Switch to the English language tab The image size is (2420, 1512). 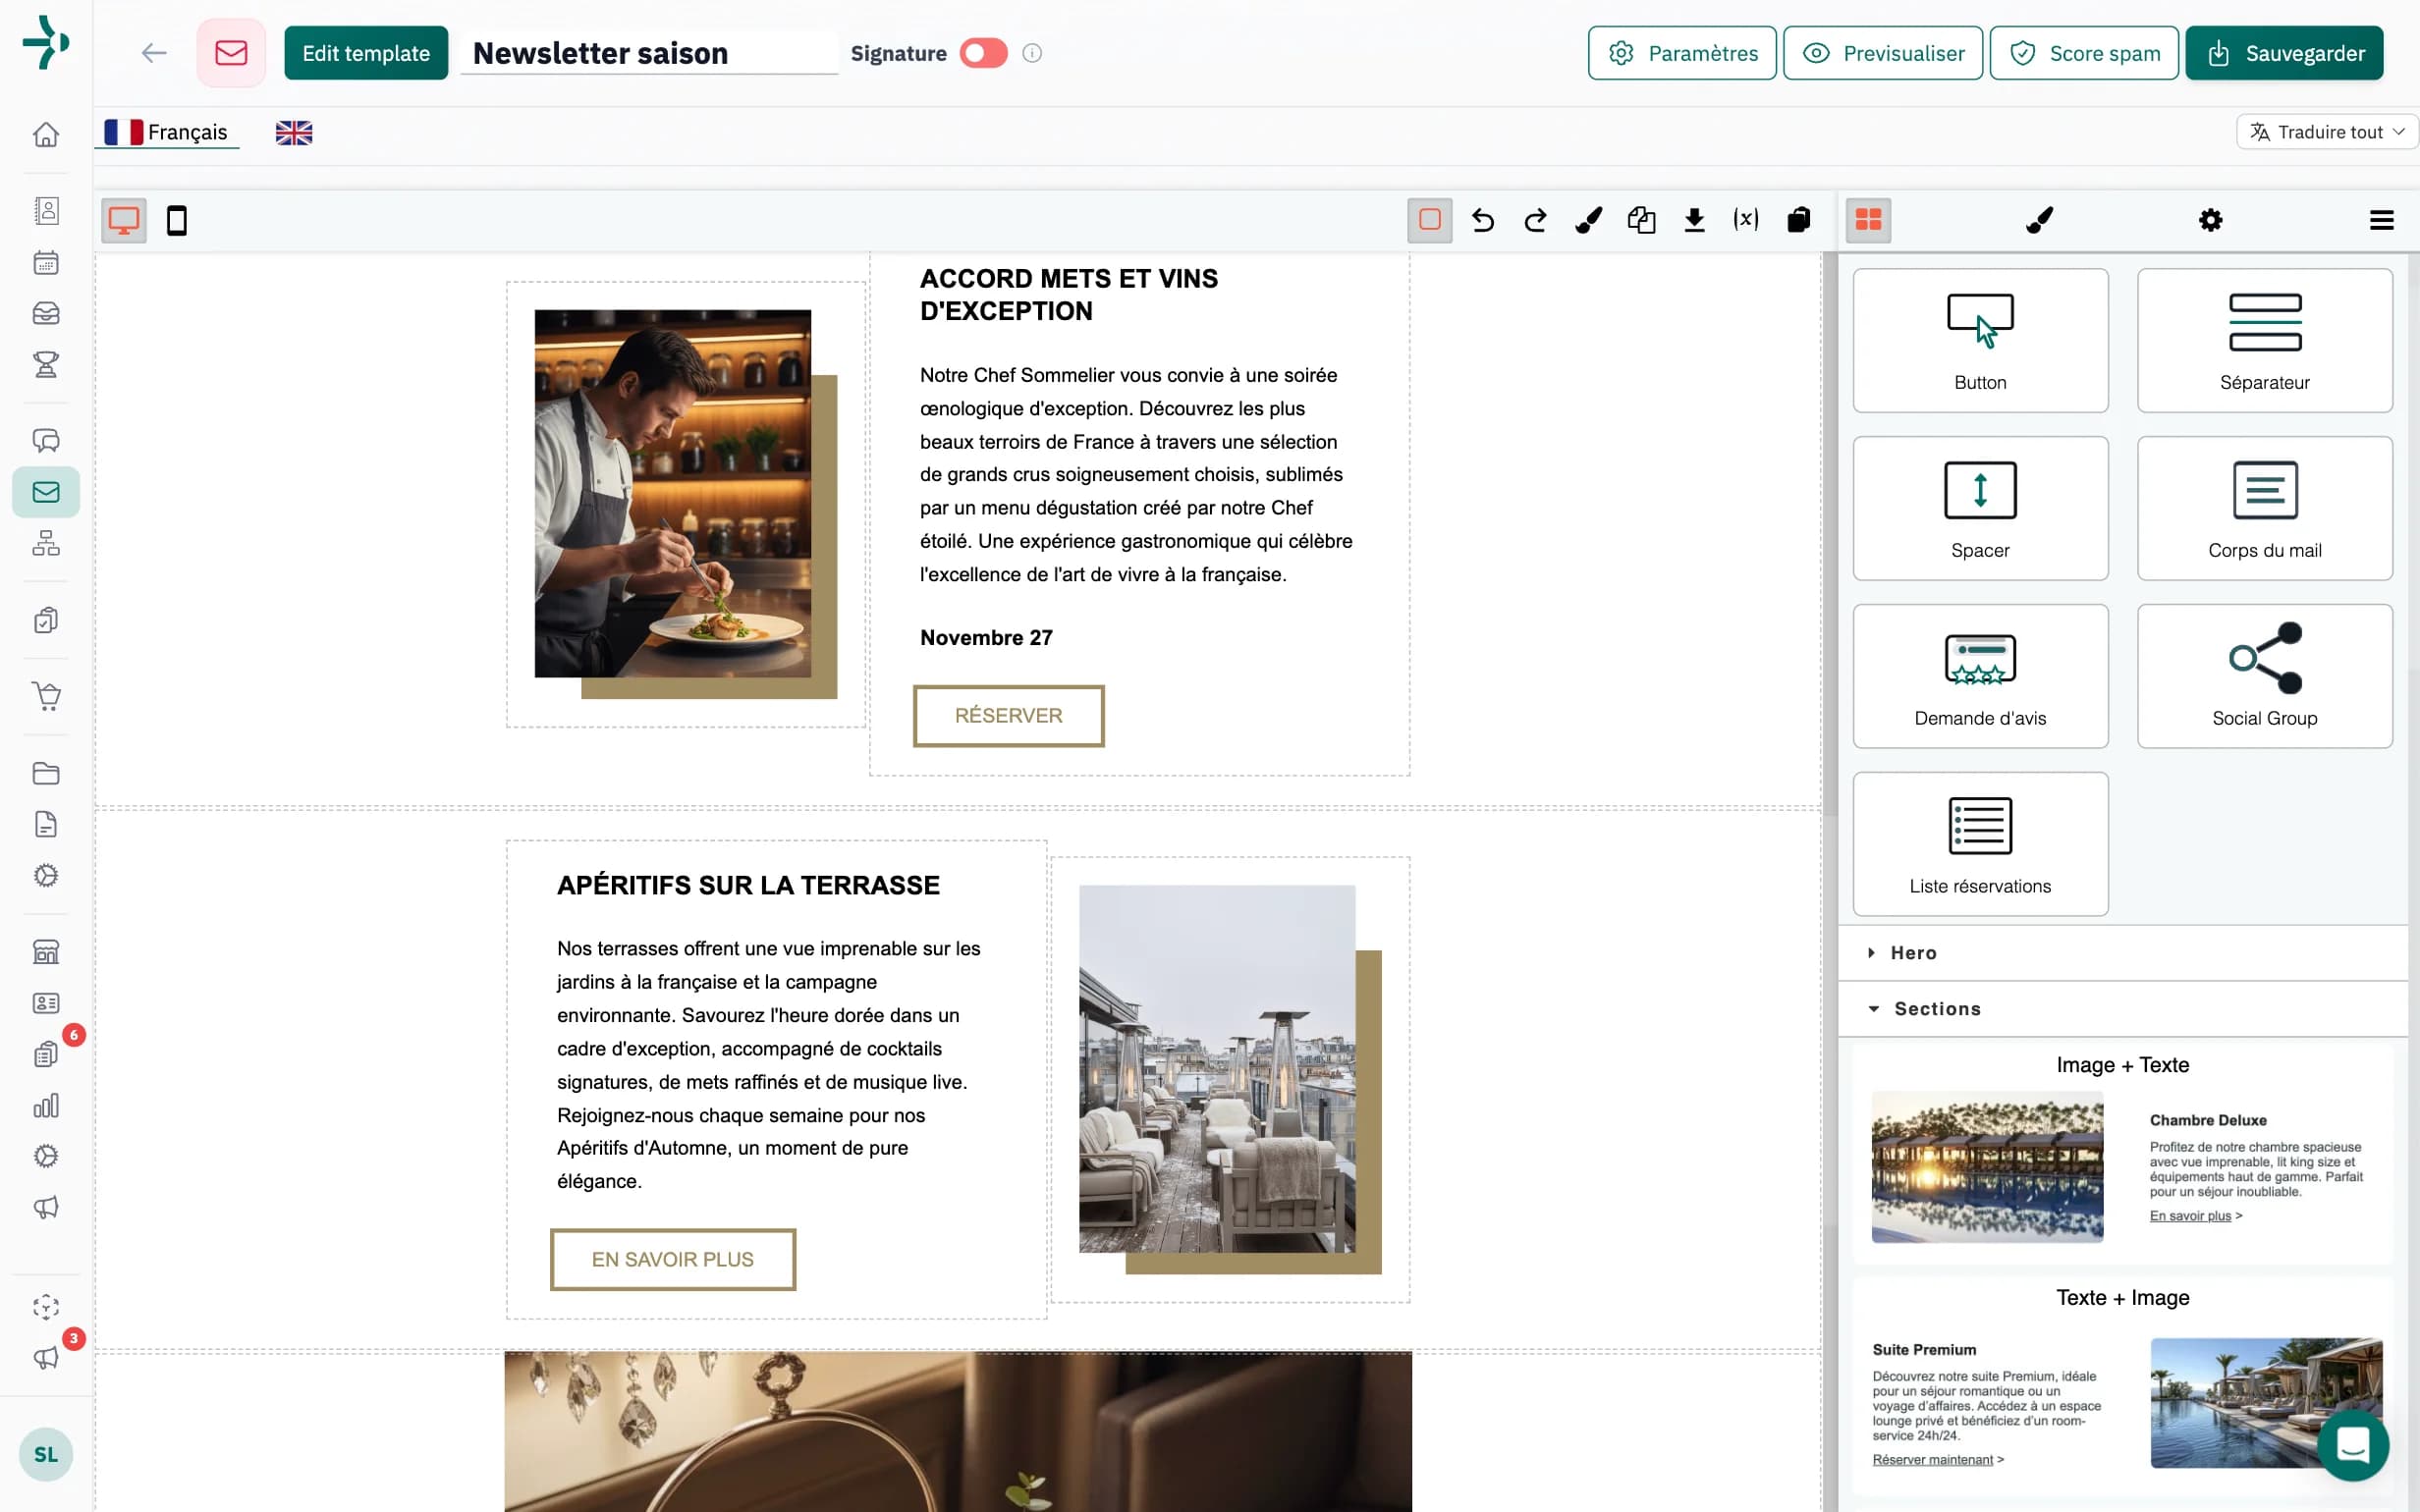point(293,131)
